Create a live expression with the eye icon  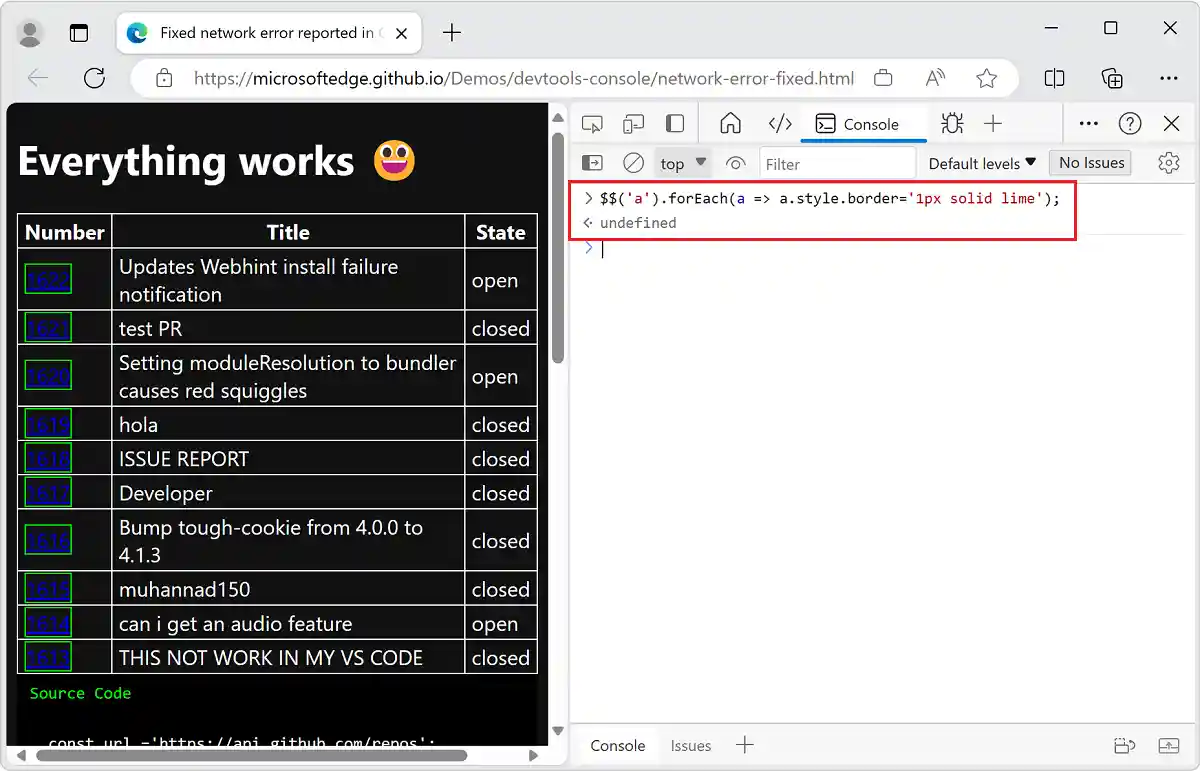point(735,162)
